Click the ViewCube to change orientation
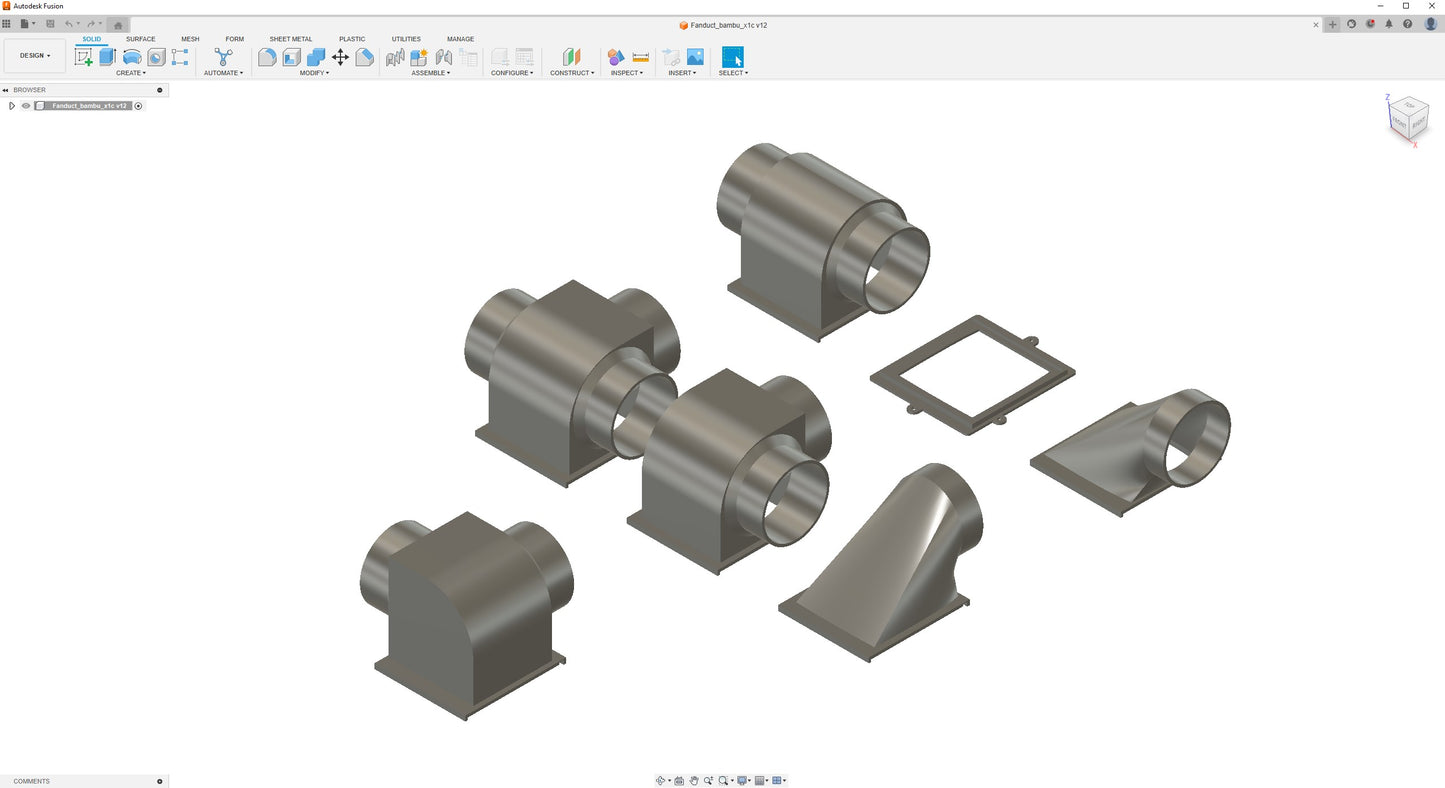The image size is (1445, 788). tap(1408, 118)
